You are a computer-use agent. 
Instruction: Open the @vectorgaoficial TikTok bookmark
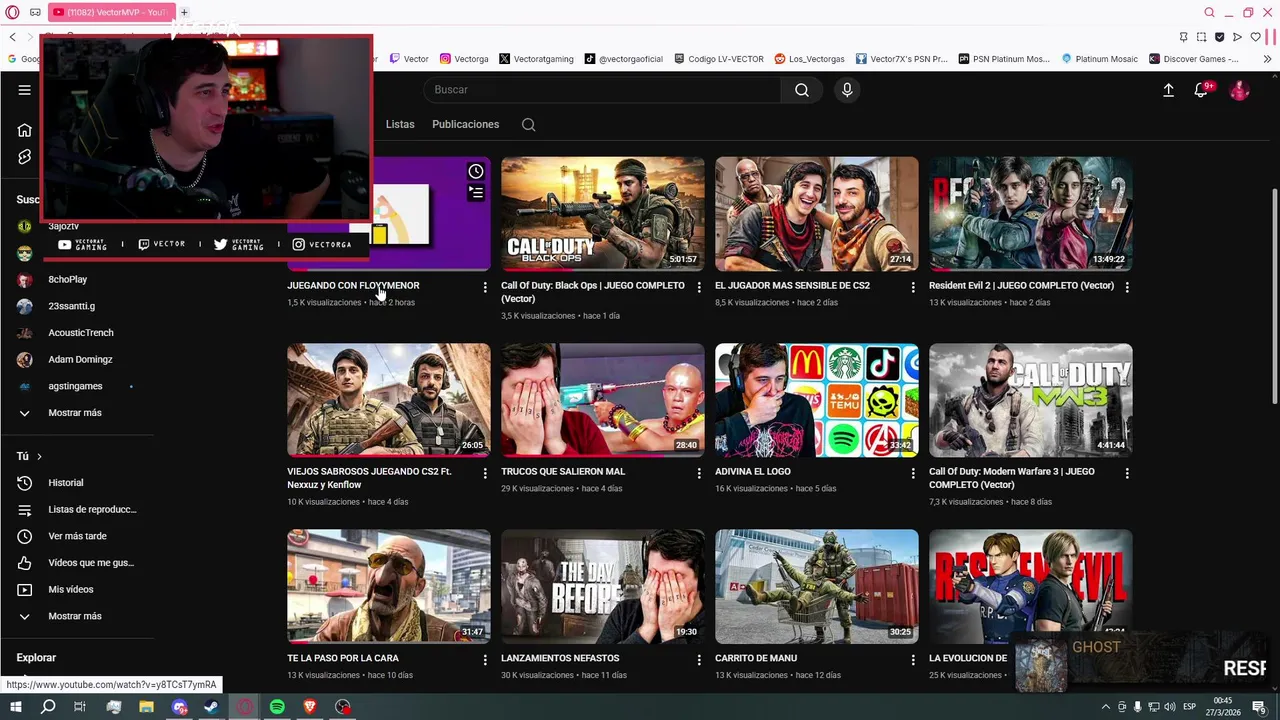tap(624, 59)
